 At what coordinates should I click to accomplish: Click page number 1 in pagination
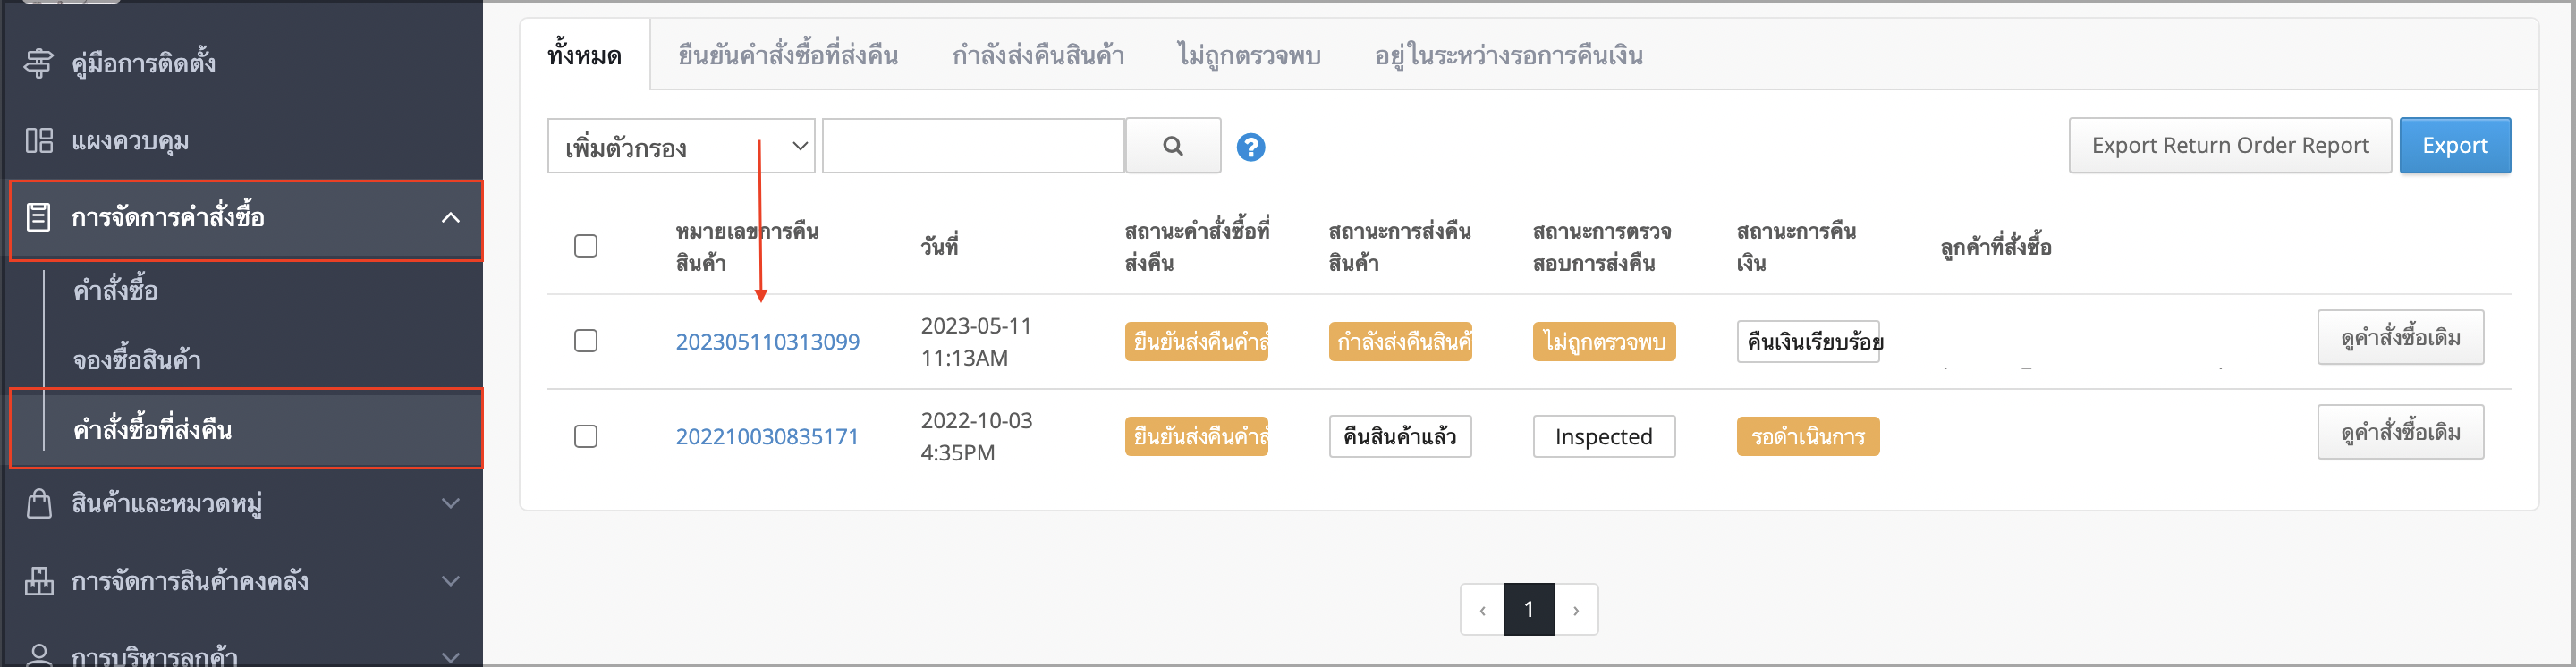click(x=1529, y=609)
